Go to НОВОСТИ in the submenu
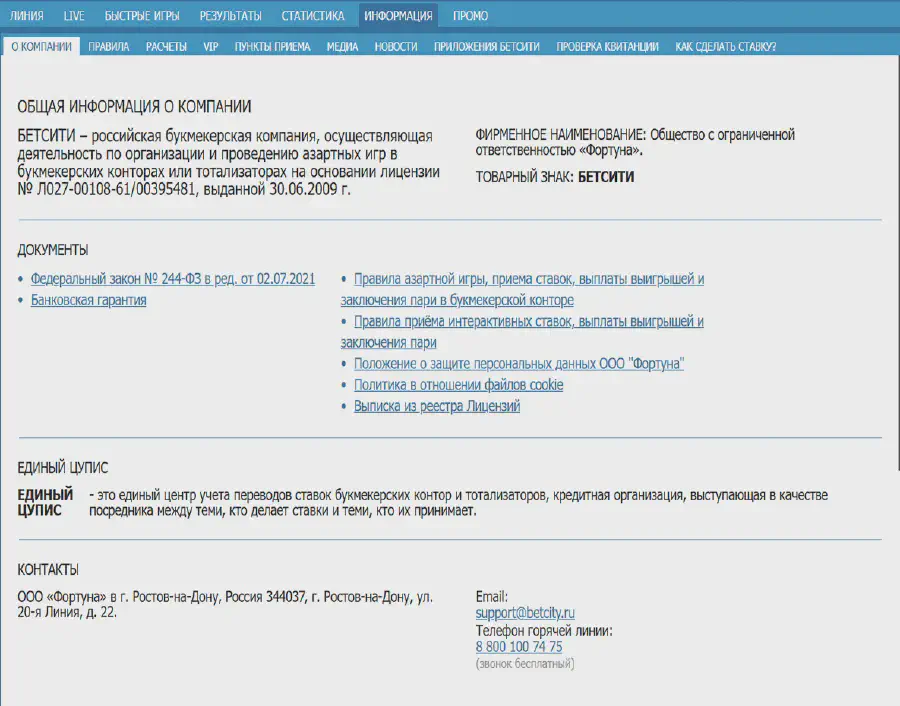Image resolution: width=900 pixels, height=706 pixels. click(395, 46)
